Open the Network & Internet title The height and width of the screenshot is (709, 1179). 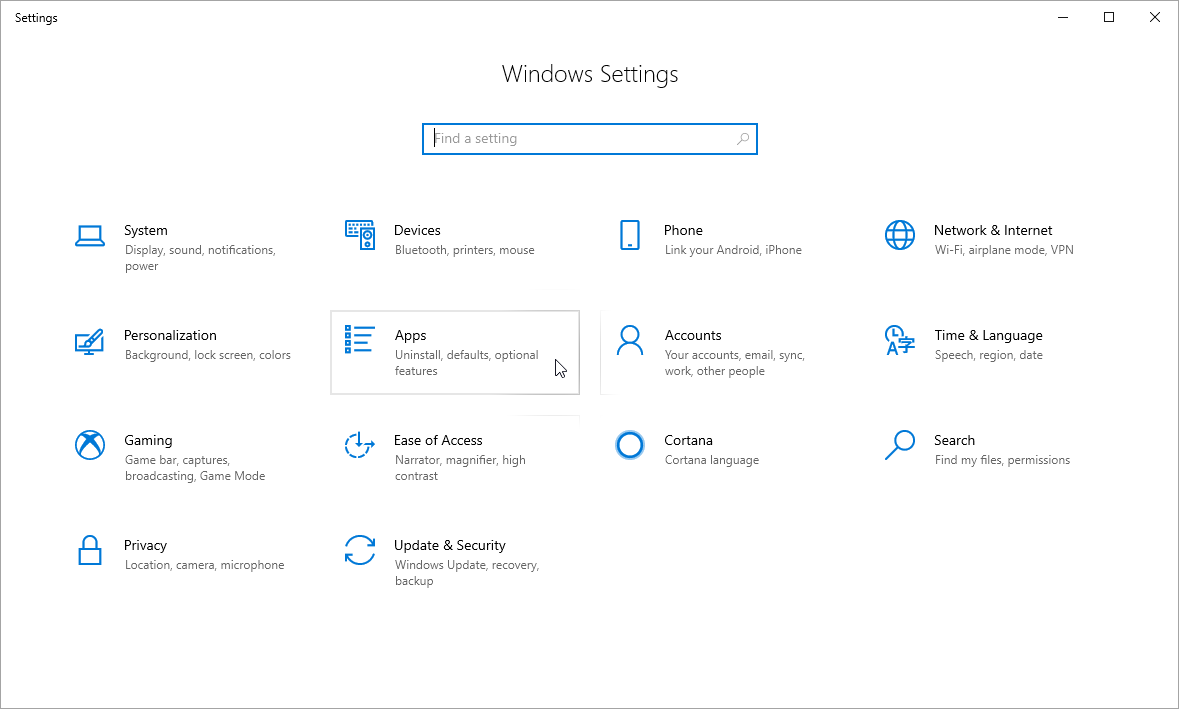coord(993,230)
